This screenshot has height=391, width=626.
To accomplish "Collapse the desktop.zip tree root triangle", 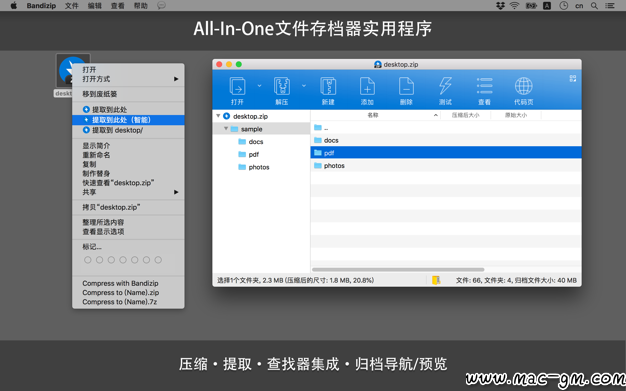I will [x=218, y=116].
